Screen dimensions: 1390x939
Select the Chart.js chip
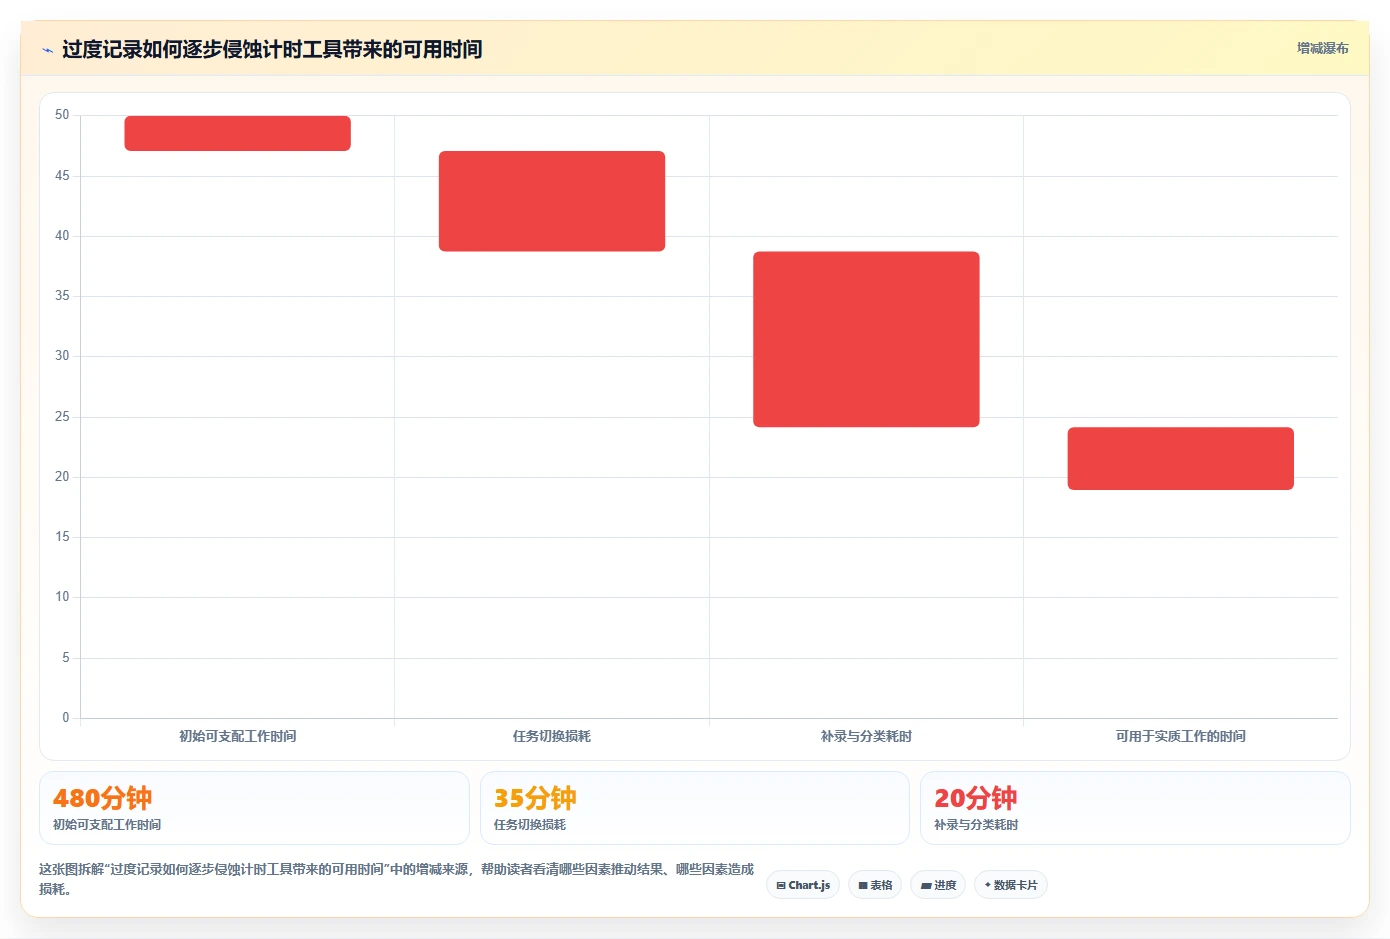pos(803,885)
